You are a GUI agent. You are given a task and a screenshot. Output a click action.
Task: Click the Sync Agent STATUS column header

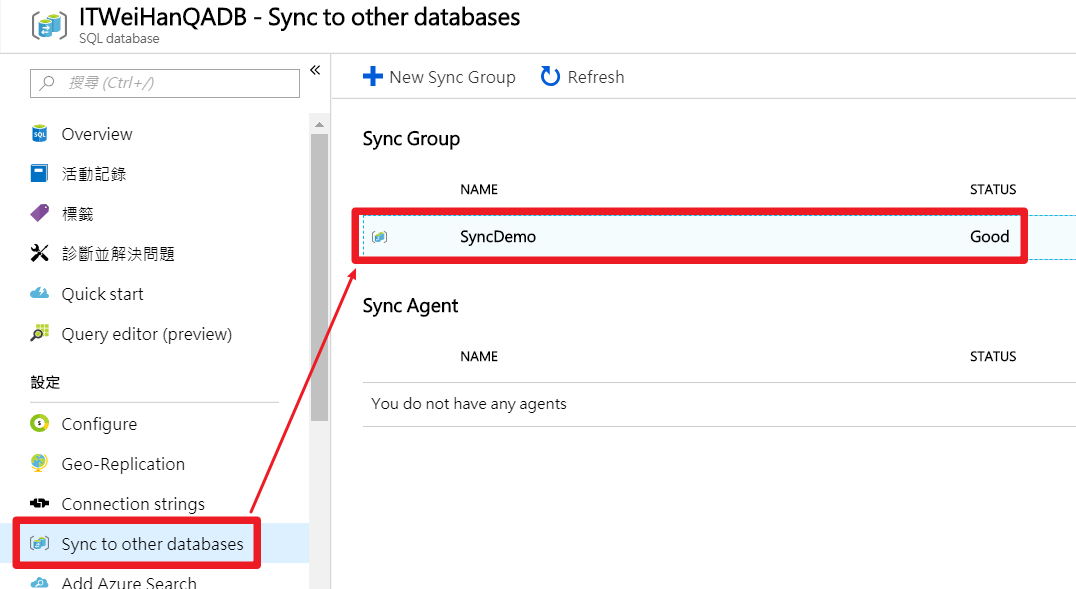pos(993,356)
